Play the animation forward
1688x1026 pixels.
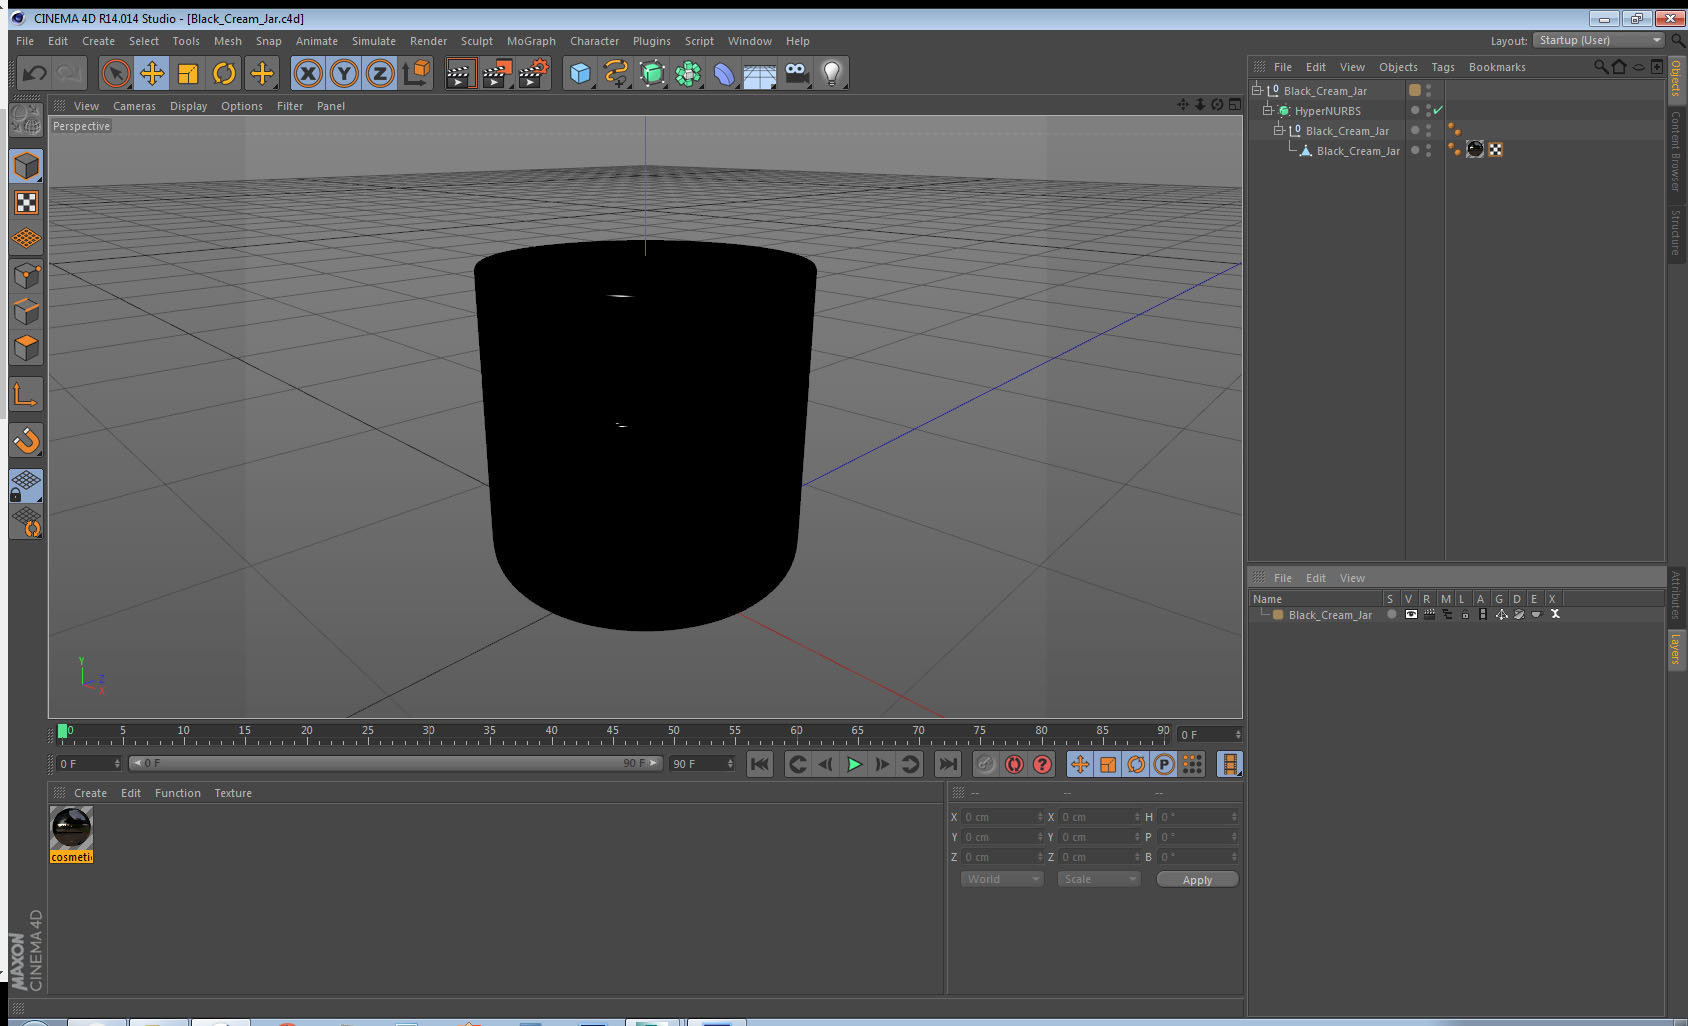[x=854, y=764]
